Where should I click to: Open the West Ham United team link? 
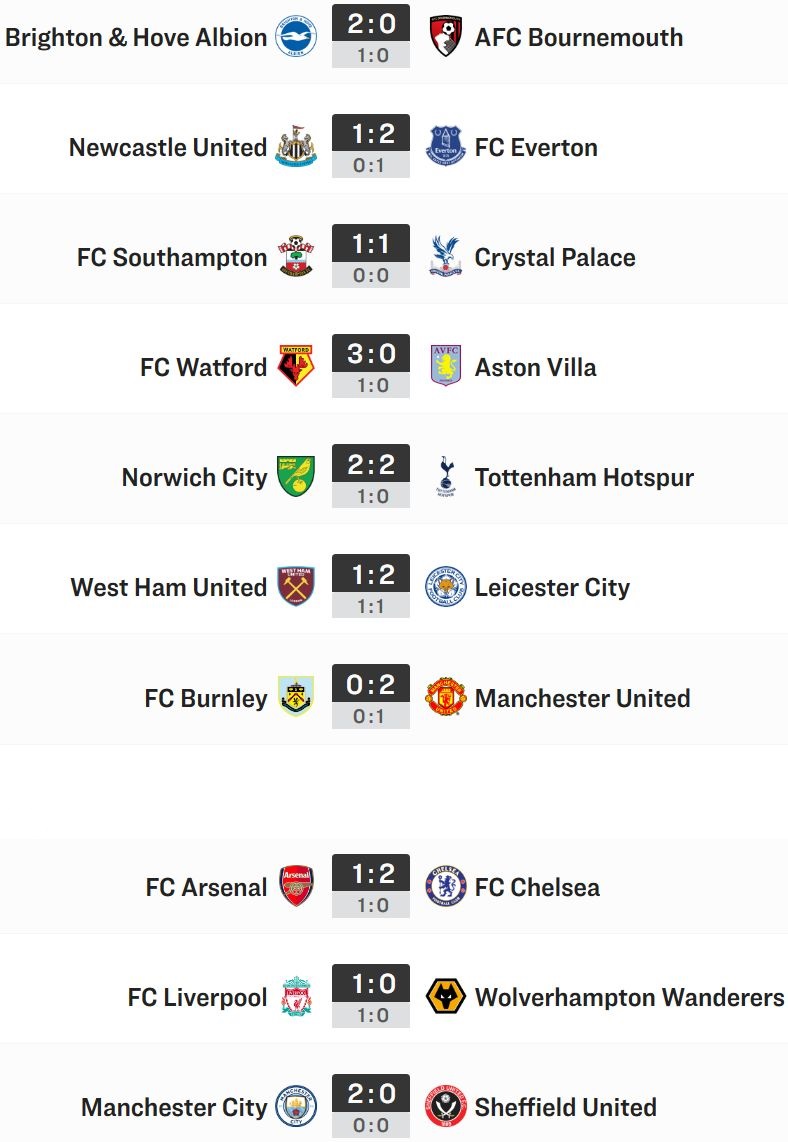click(x=169, y=587)
